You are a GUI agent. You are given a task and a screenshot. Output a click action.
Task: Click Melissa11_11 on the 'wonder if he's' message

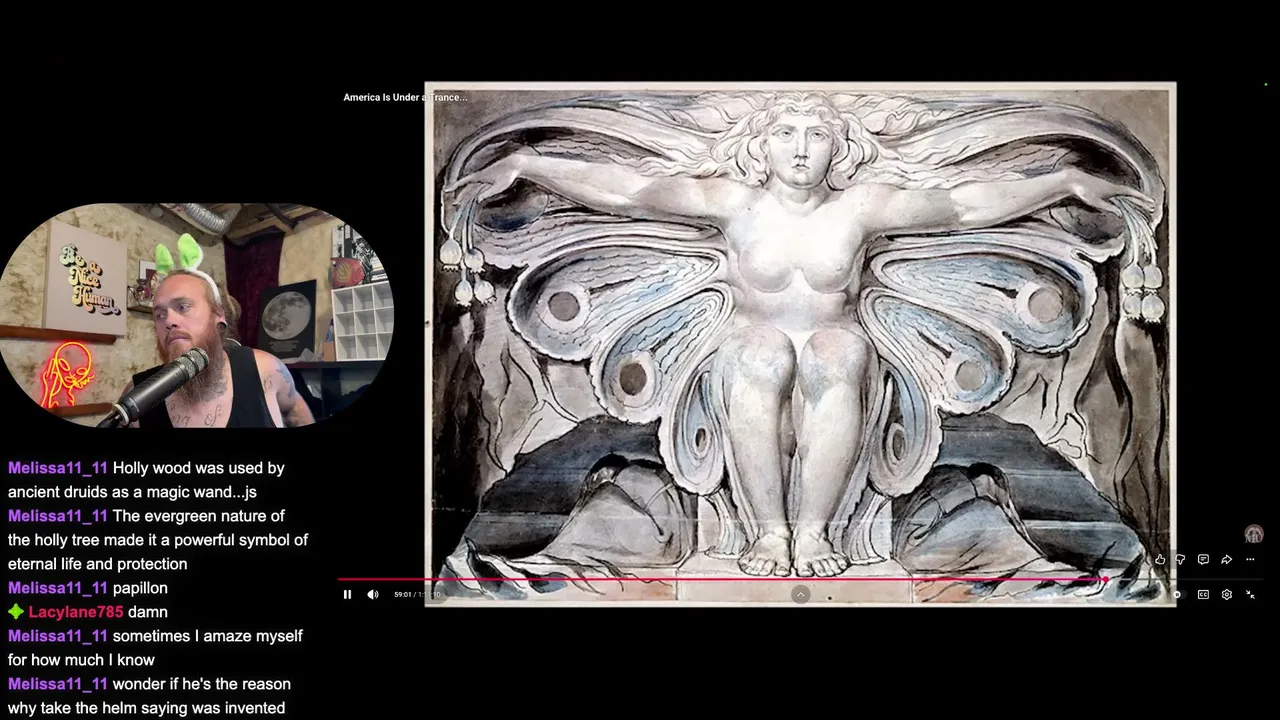[58, 684]
